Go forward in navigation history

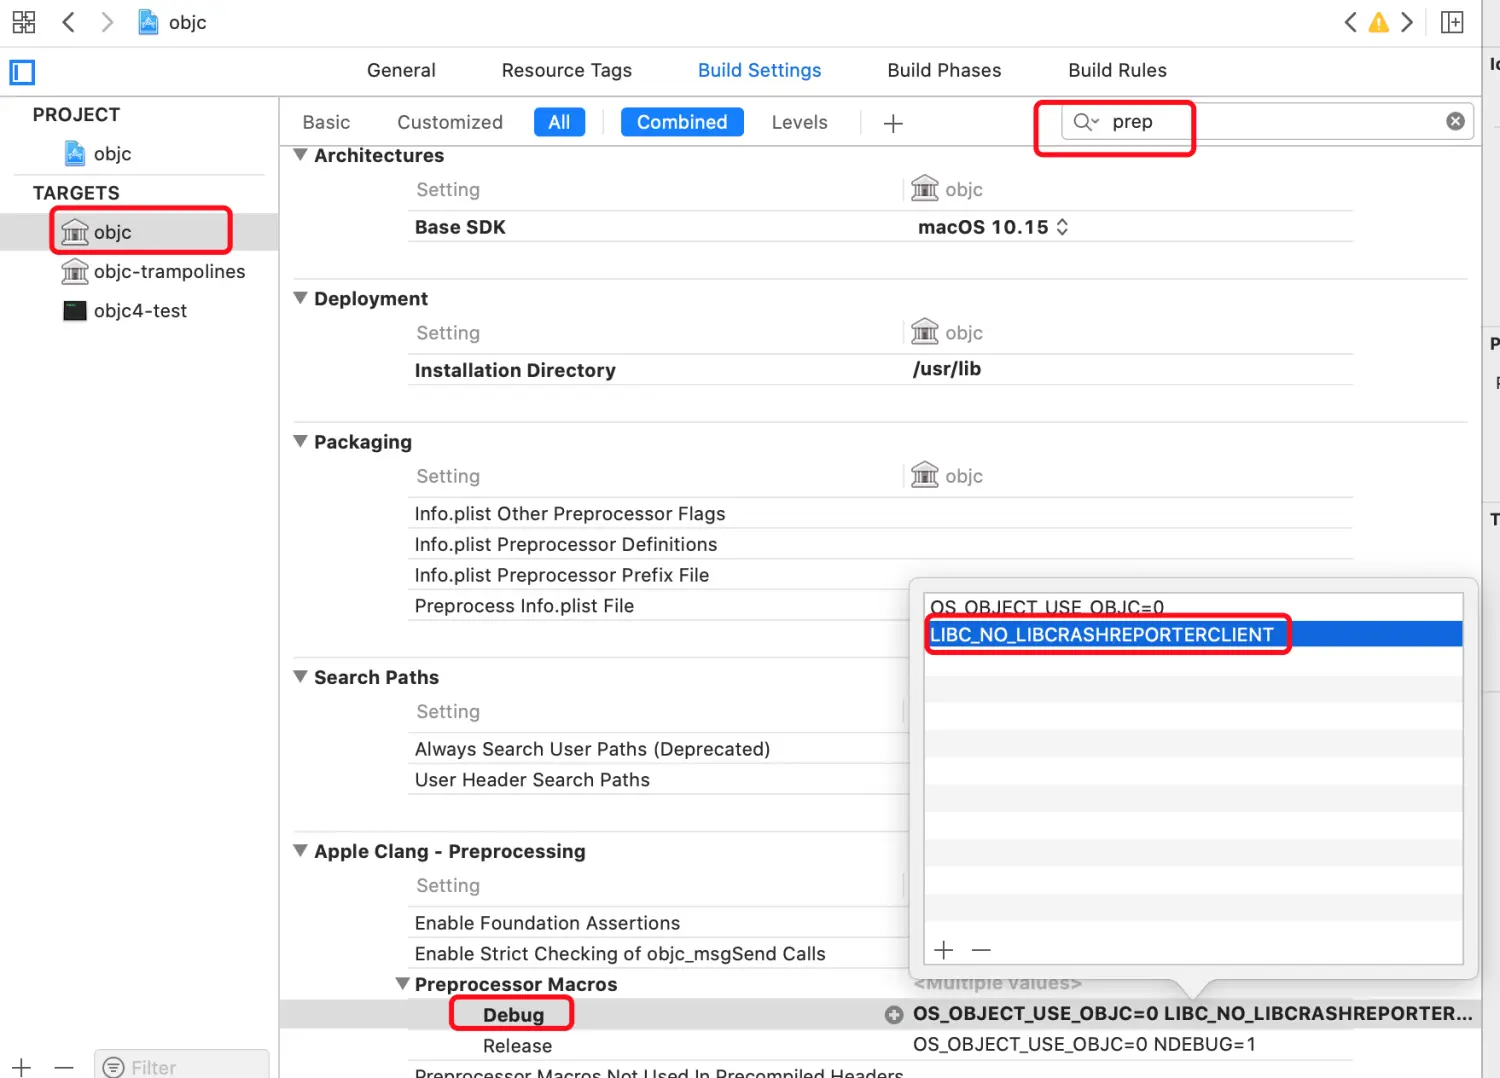(x=107, y=22)
